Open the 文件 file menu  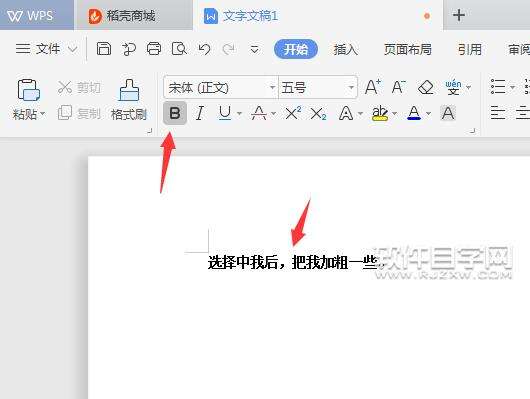tap(47, 49)
